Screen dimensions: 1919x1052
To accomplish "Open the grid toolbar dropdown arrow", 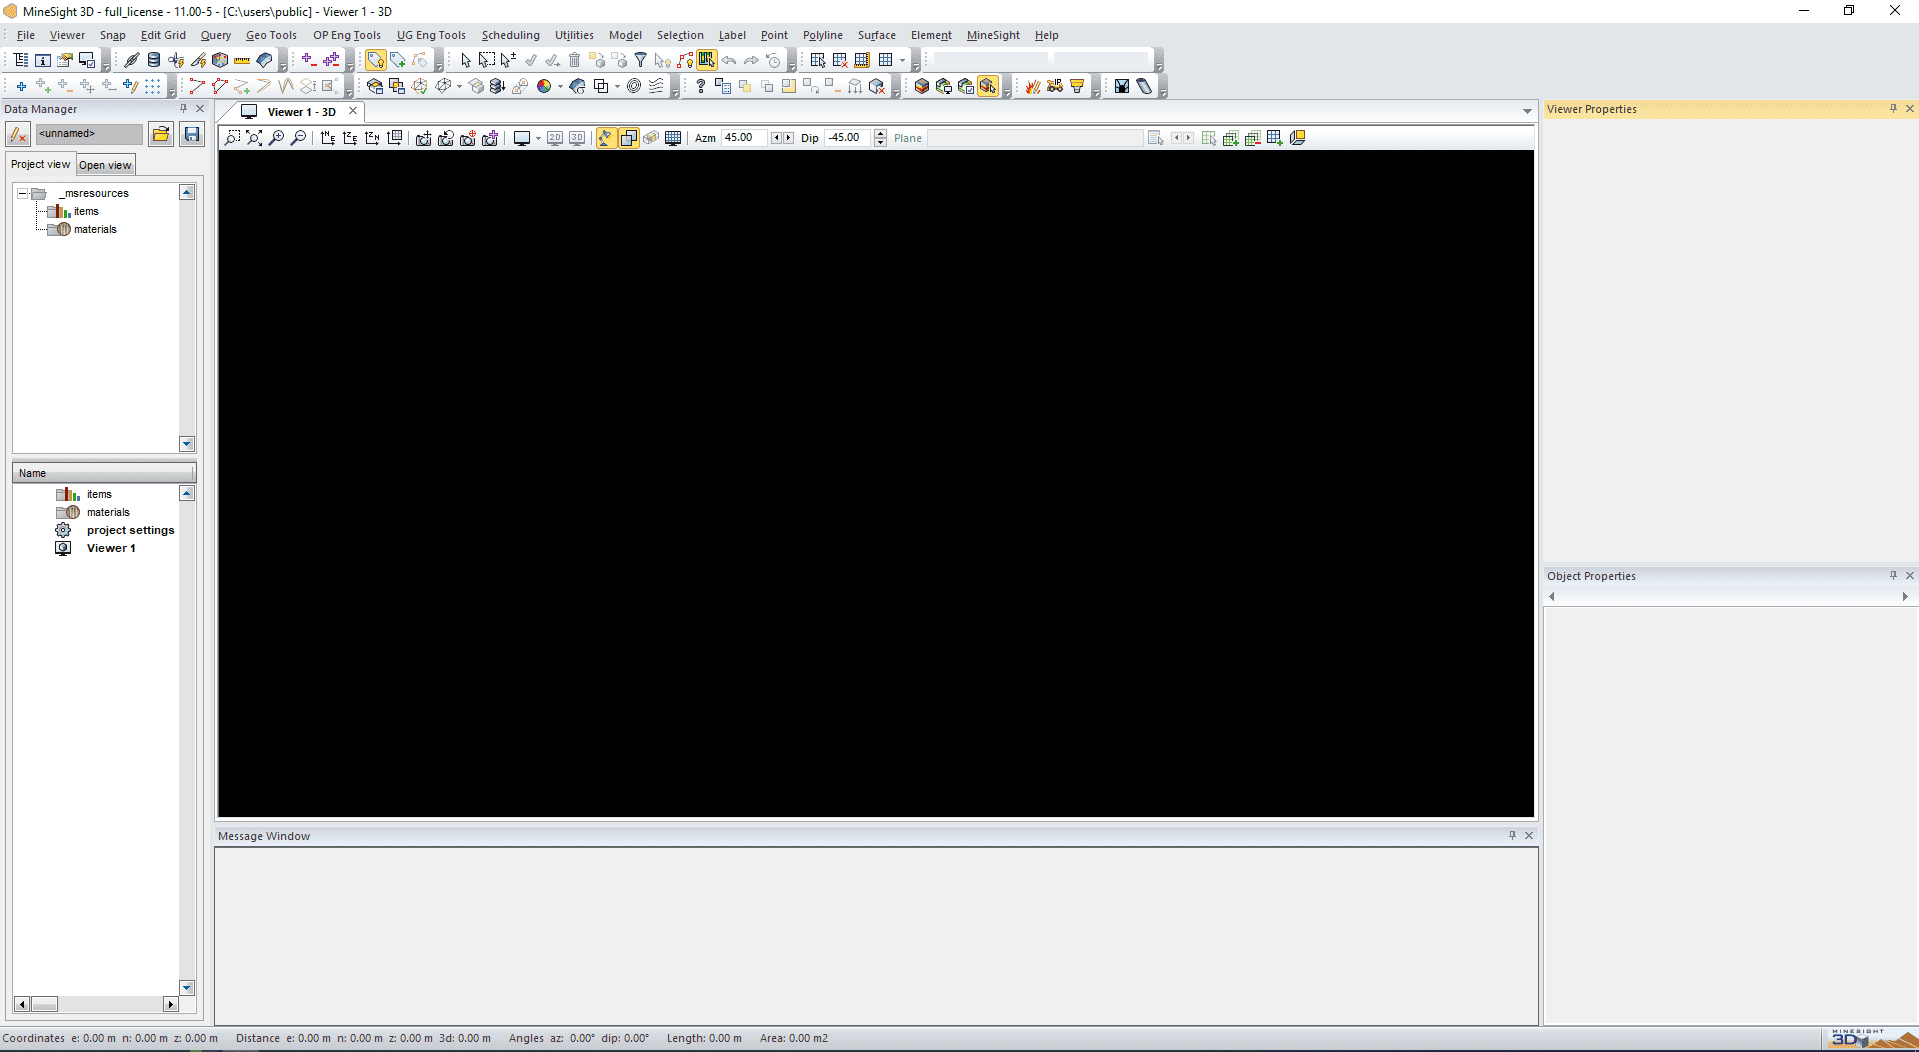I will pos(902,60).
